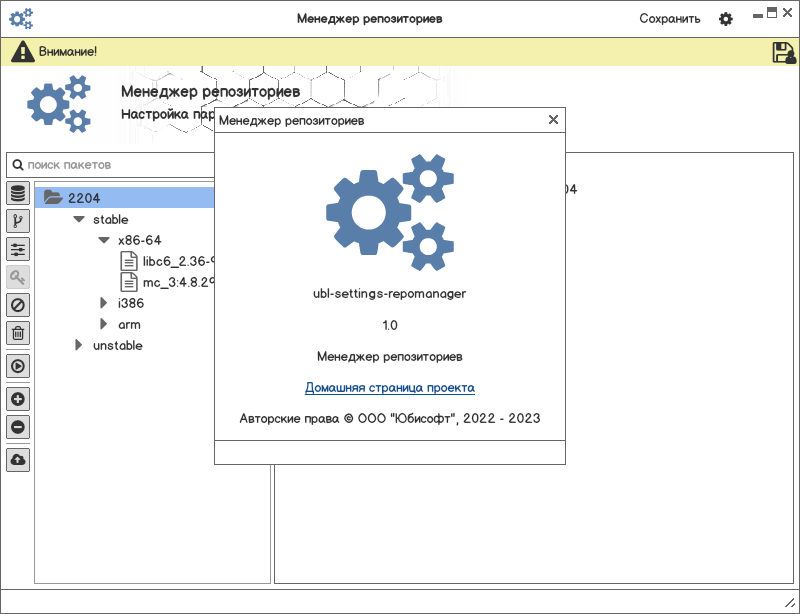Click the minus remove icon in sidebar
The height and width of the screenshot is (614, 800).
click(18, 427)
